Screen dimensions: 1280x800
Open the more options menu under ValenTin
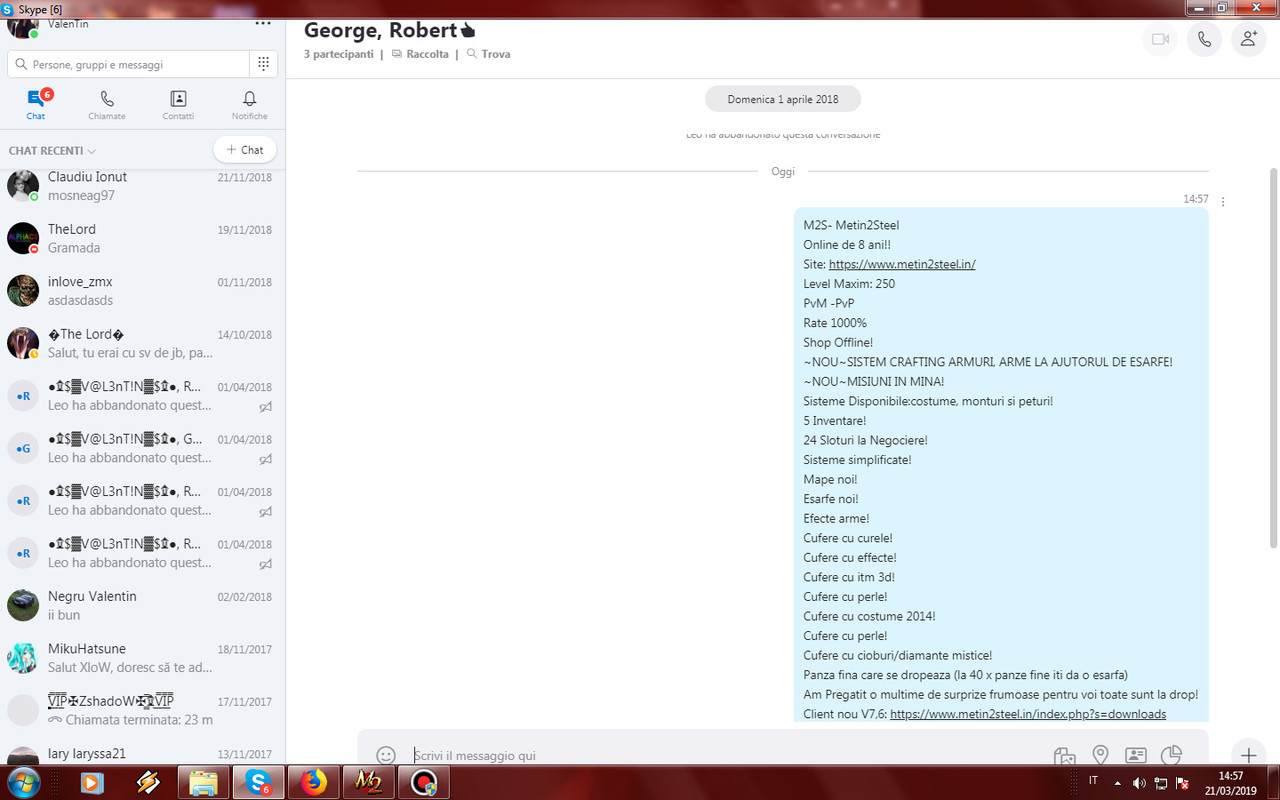click(263, 23)
